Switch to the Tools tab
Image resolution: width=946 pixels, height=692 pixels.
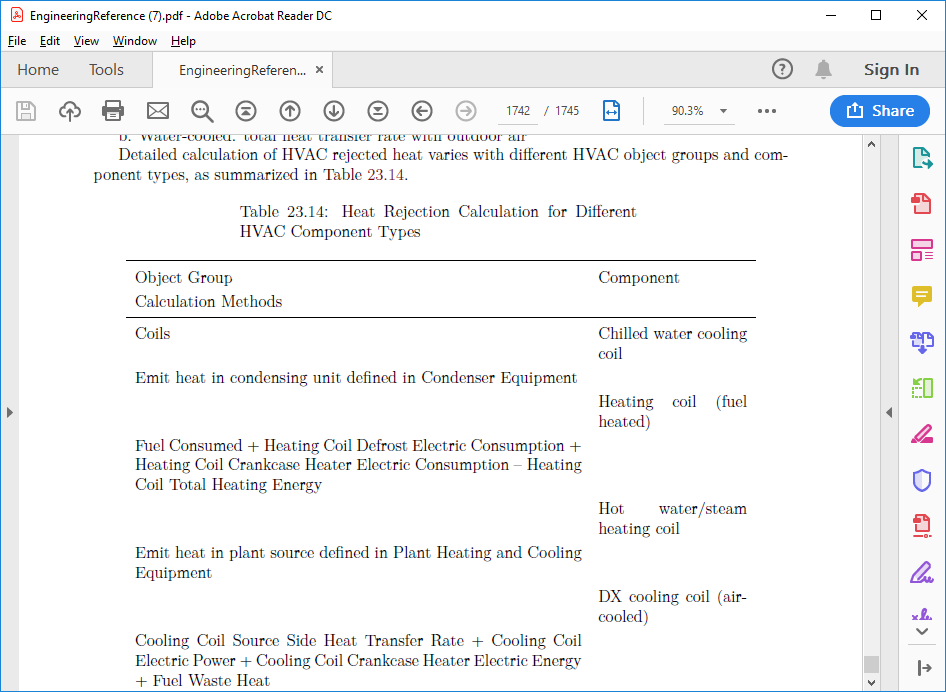(x=106, y=70)
